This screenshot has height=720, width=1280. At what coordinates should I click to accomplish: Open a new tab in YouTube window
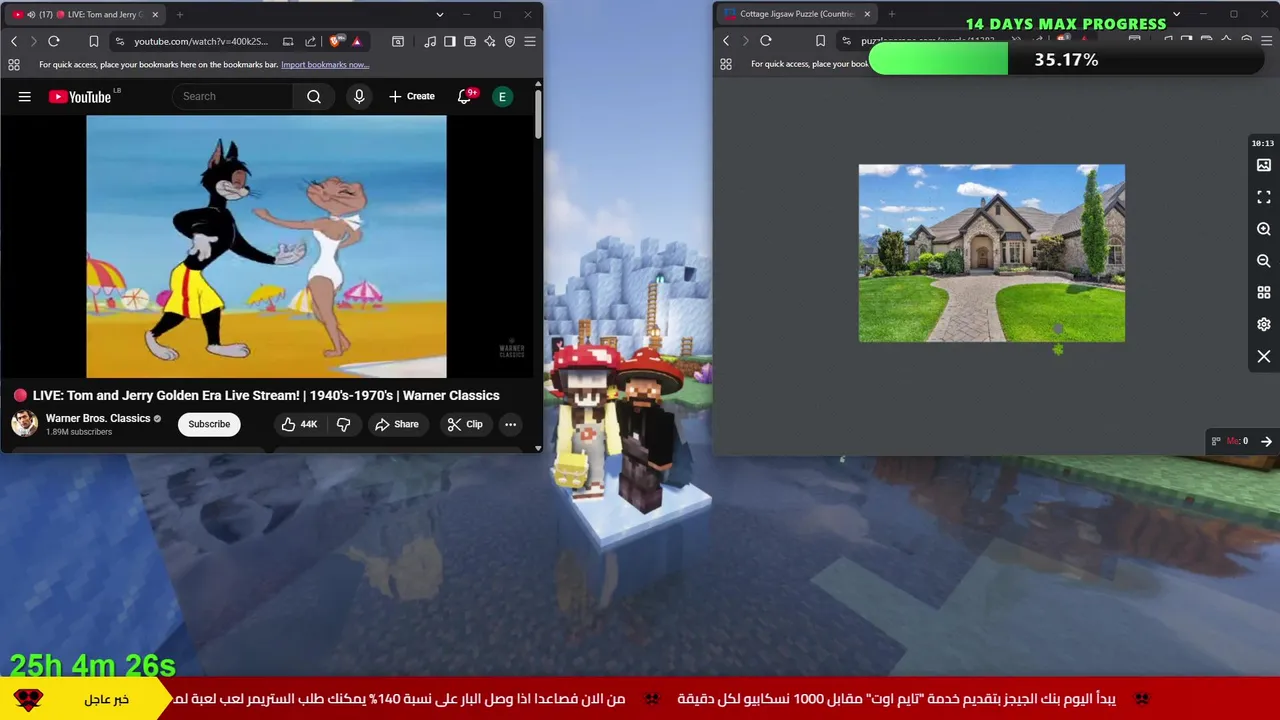click(x=180, y=15)
